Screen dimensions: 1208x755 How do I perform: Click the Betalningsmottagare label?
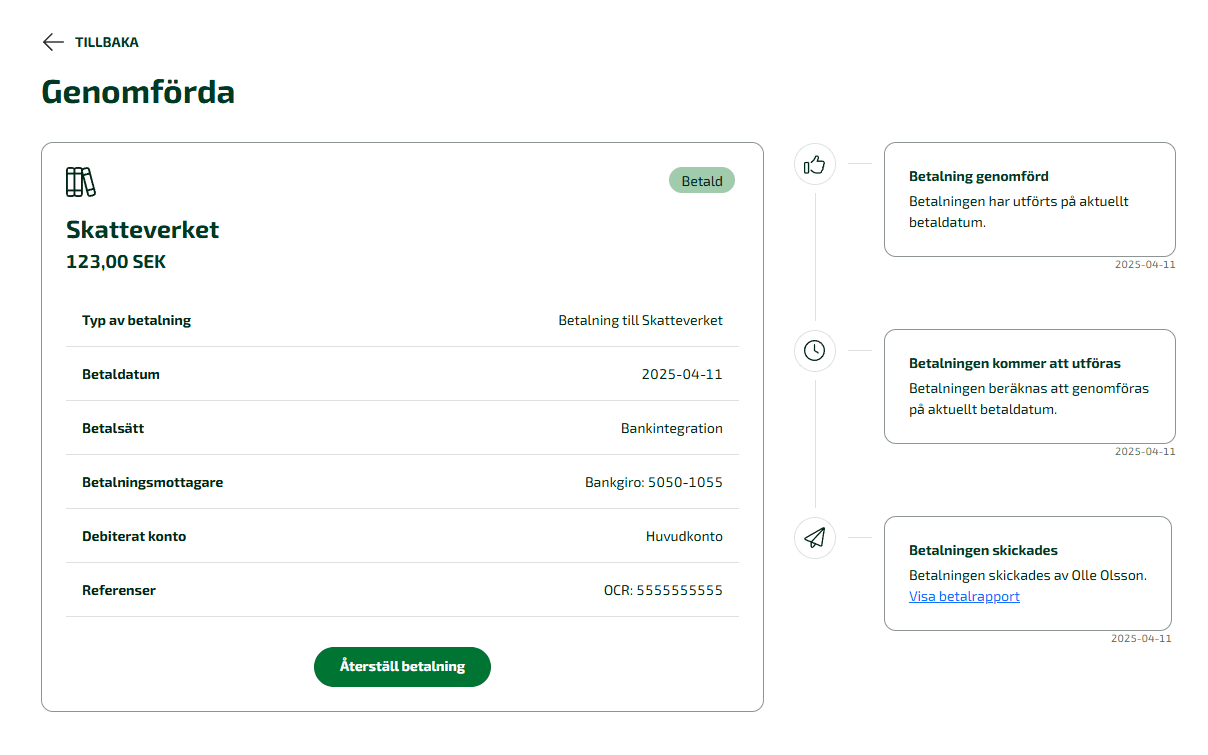coord(152,482)
